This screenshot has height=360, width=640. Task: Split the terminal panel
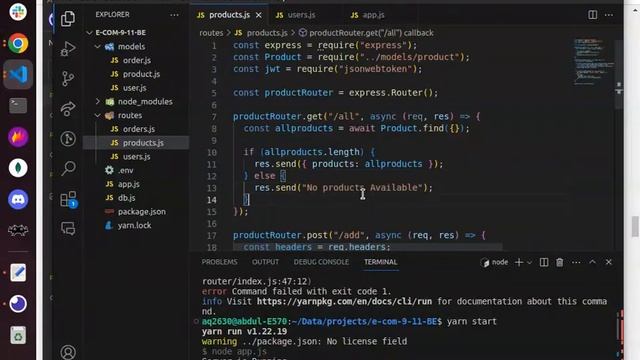point(544,262)
